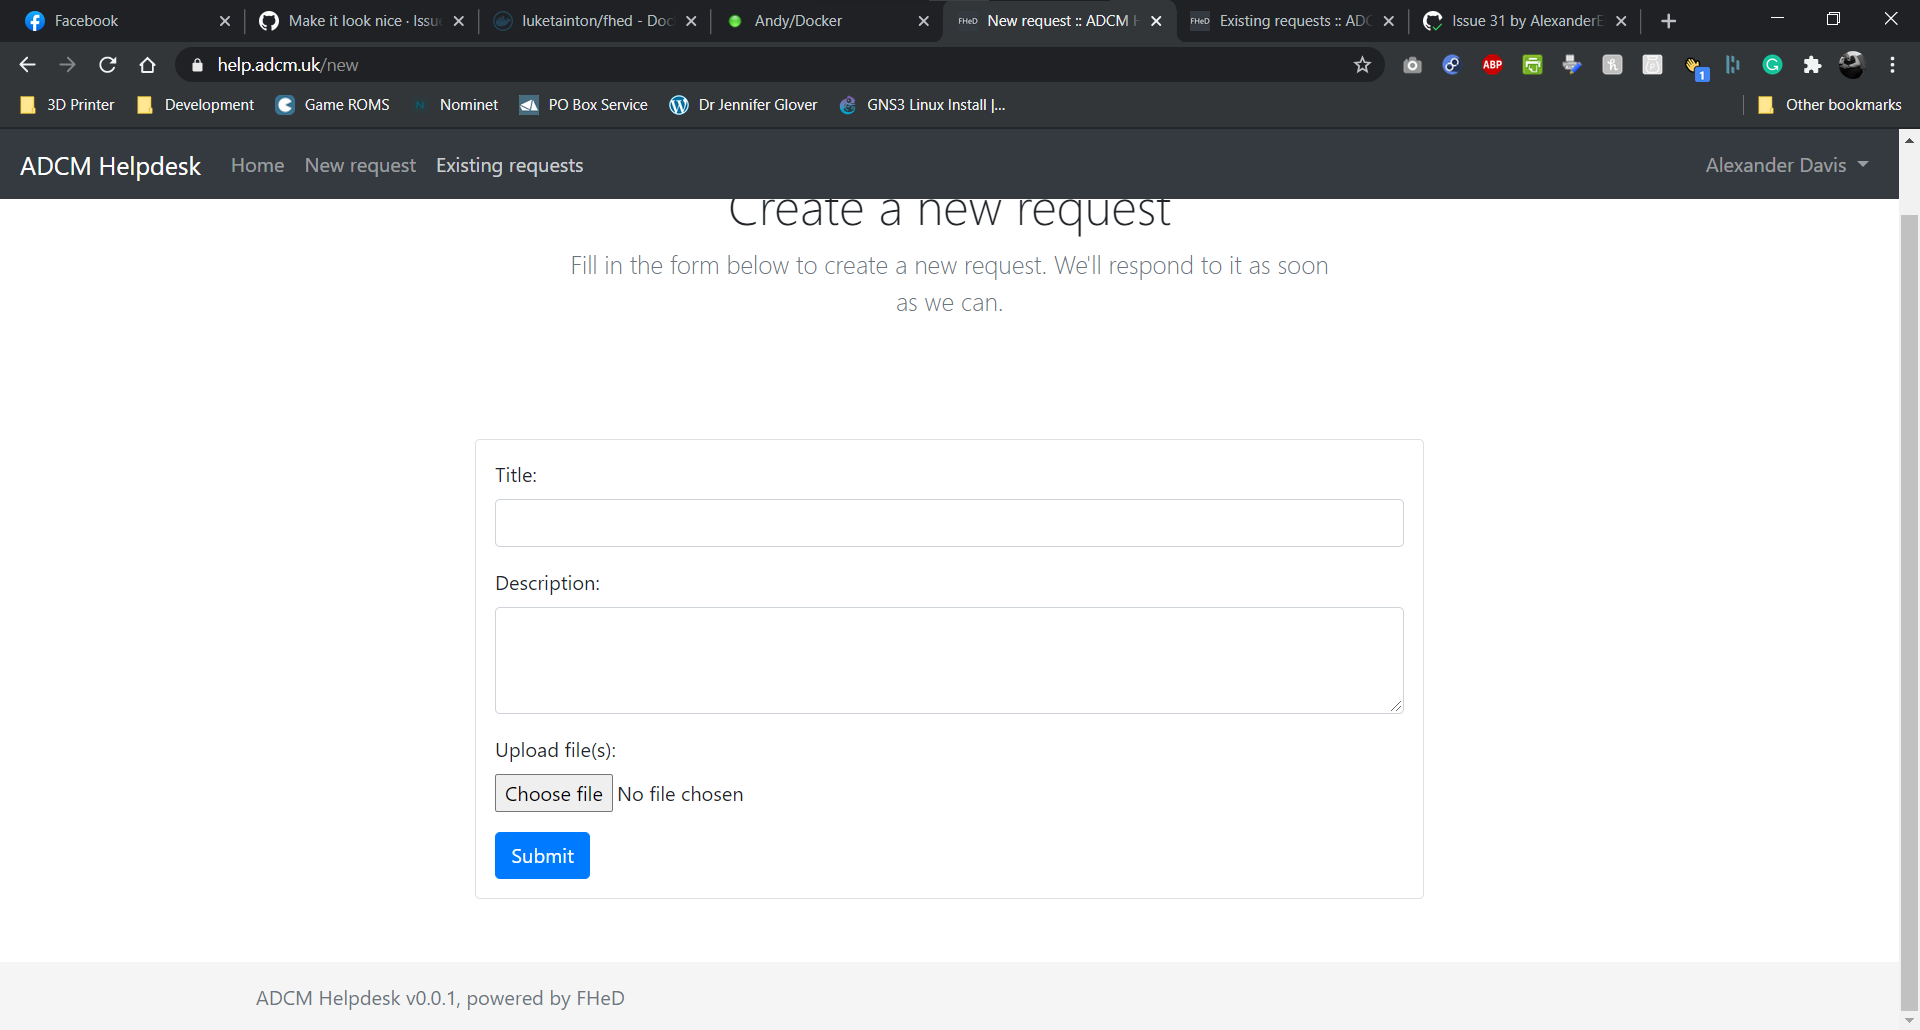Open the PO Box Service bookmark
This screenshot has height=1030, width=1920.
[x=584, y=105]
